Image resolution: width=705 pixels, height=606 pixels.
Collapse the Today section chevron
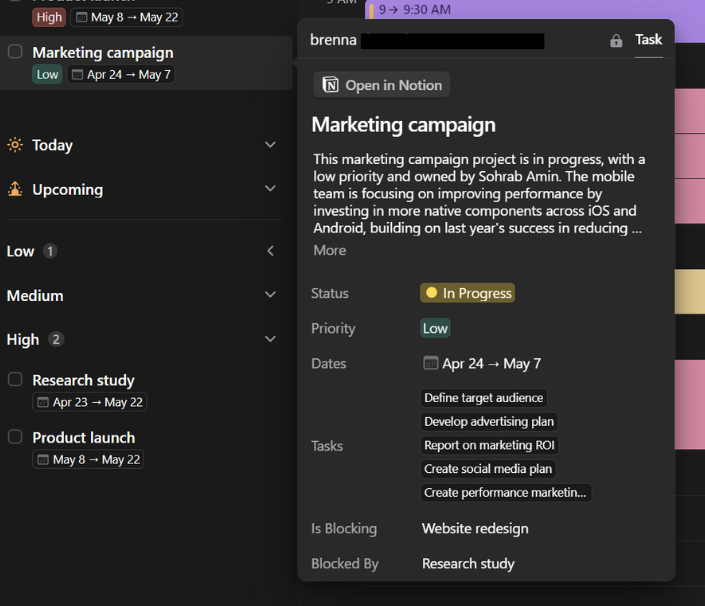[270, 145]
